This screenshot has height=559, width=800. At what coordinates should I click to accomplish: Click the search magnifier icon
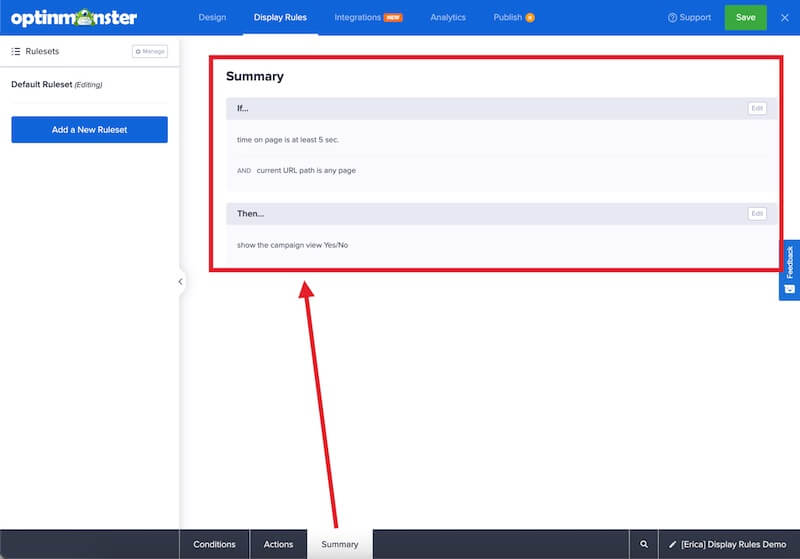[x=643, y=544]
